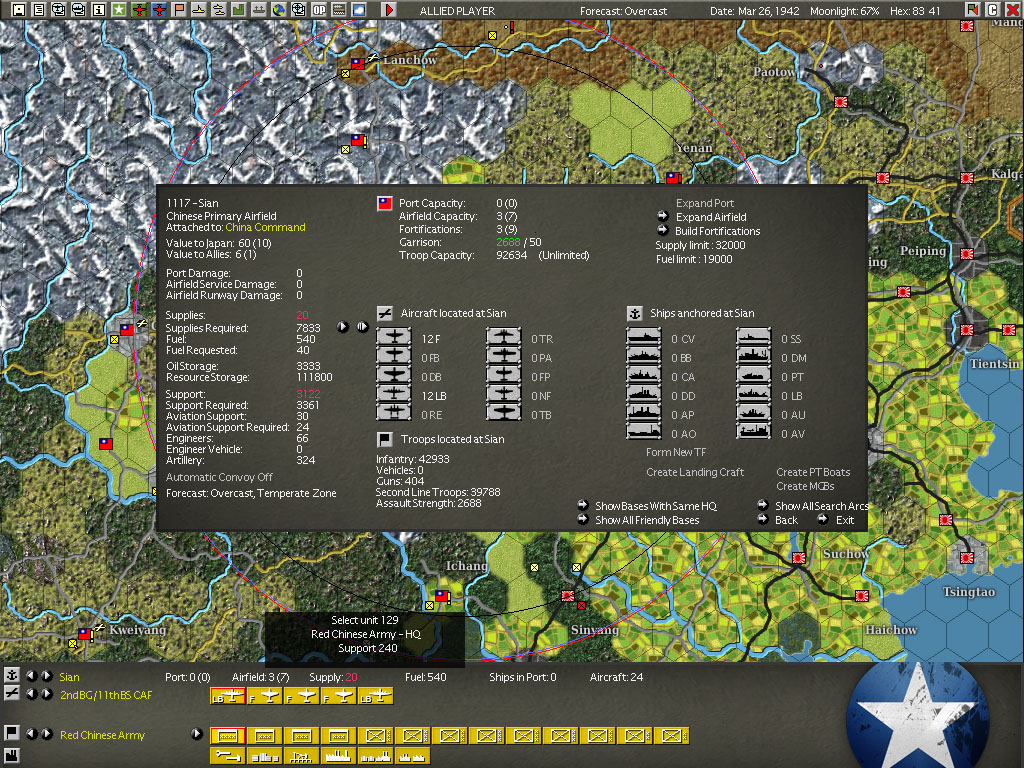1024x768 pixels.
Task: Click the Sinyang Japanese base marker
Action: [568, 596]
